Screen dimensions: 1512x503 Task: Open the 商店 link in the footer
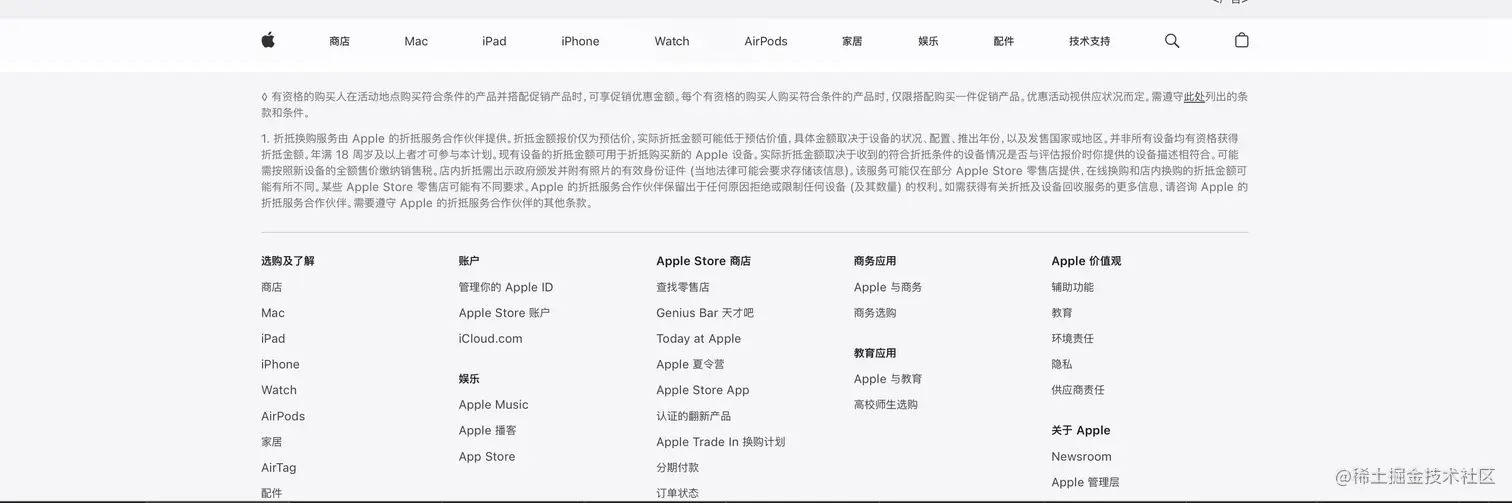pyautogui.click(x=271, y=287)
